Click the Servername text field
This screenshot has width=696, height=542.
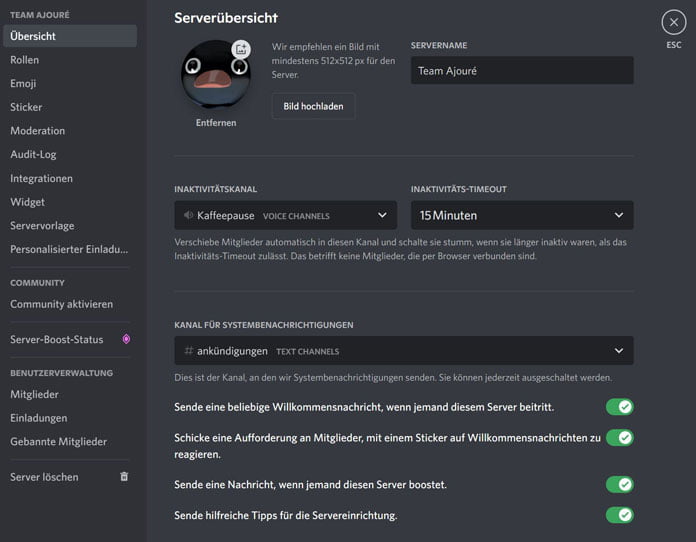[521, 71]
